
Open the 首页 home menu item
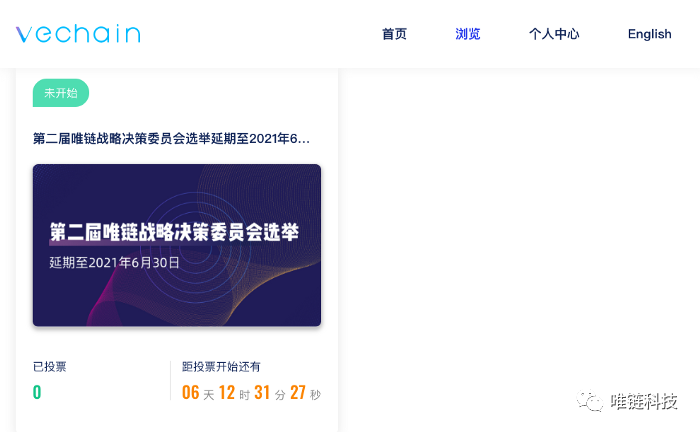coord(394,34)
